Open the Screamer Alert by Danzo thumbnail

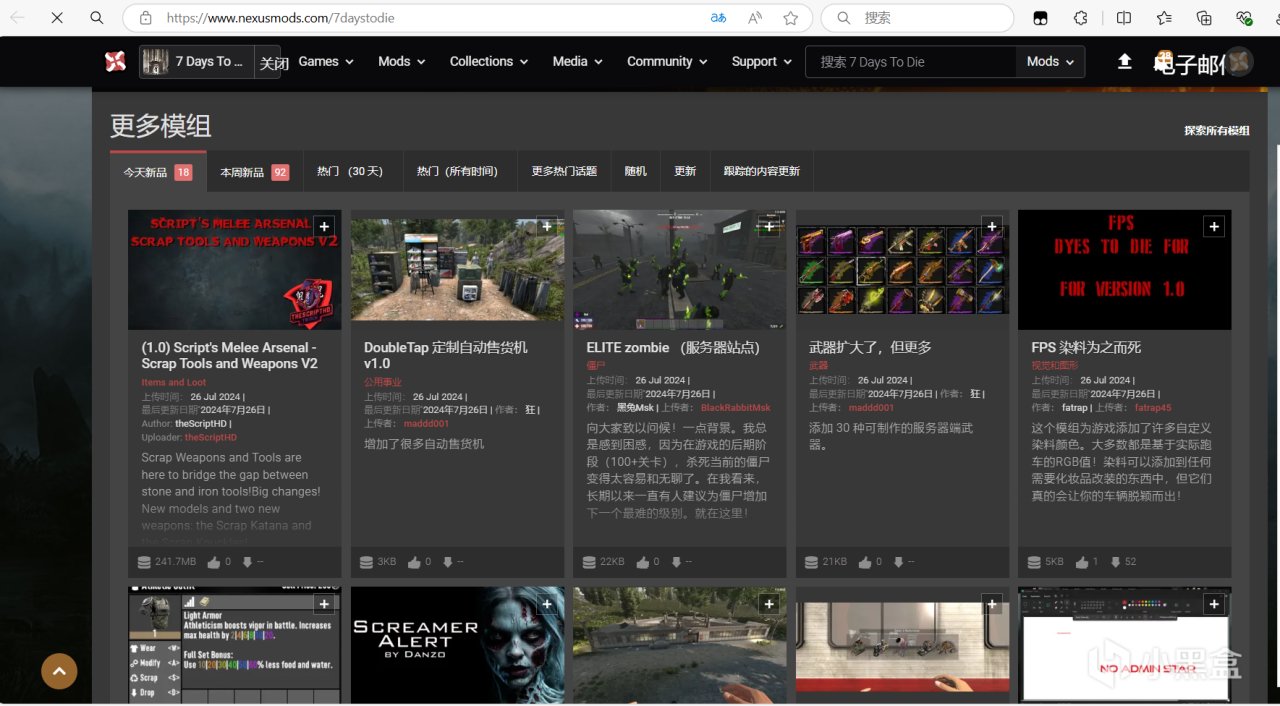(x=457, y=645)
